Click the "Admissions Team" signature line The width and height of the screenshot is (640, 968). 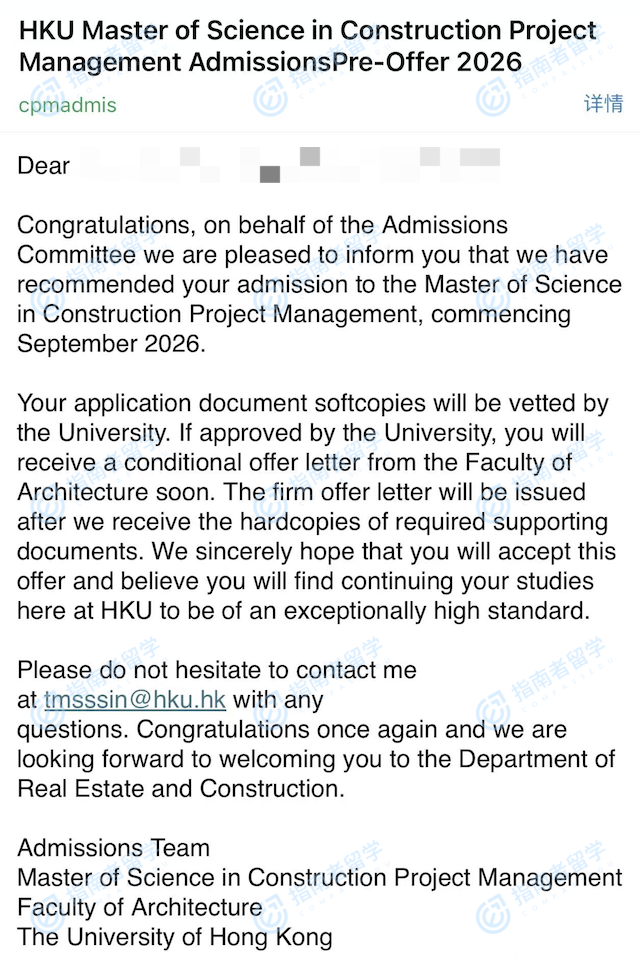[x=113, y=849]
